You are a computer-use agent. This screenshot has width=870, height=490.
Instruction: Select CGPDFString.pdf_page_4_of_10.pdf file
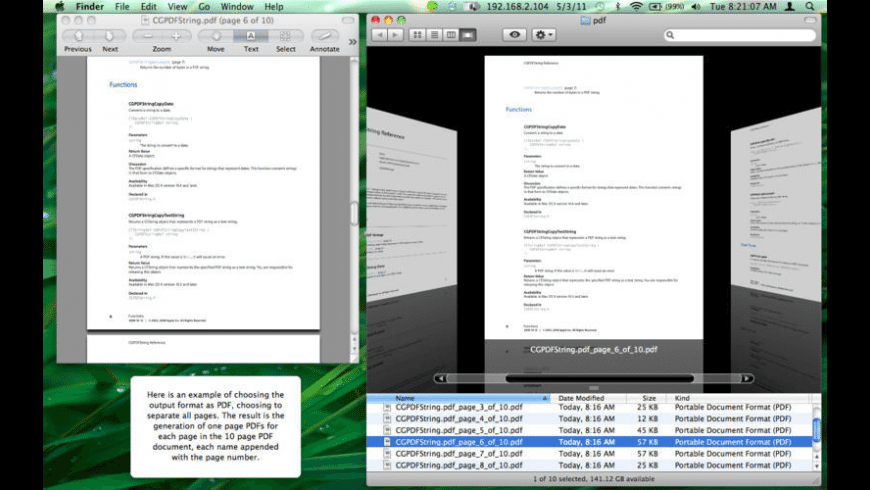pyautogui.click(x=589, y=419)
